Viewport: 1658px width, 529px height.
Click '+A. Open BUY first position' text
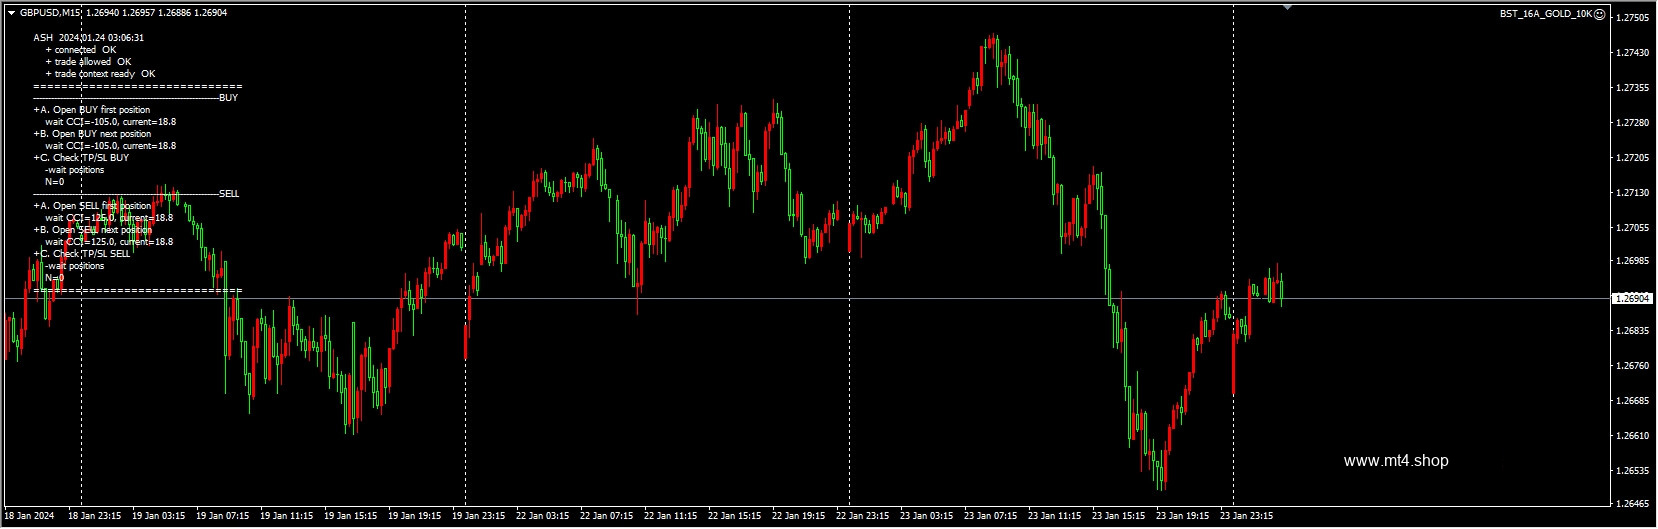92,110
